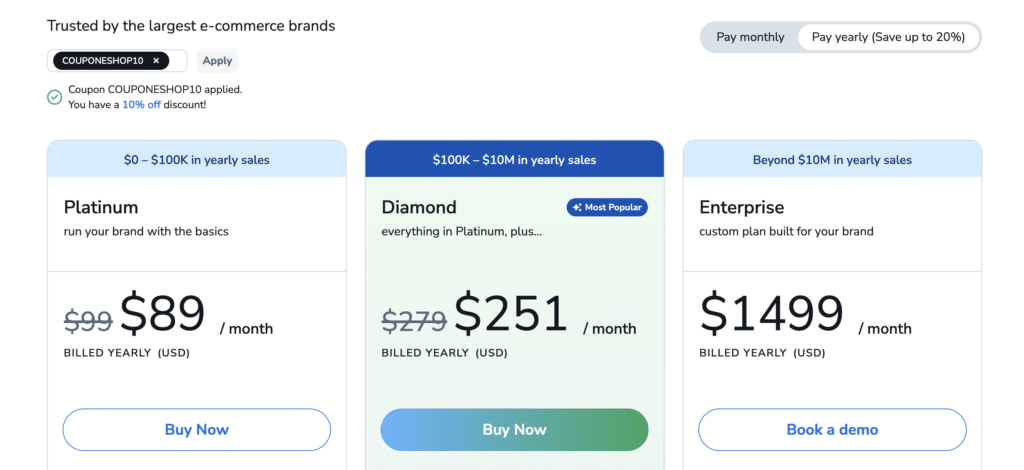Viewport: 1024px width, 470px height.
Task: Click Buy Now for the Platinum plan
Action: pos(196,430)
